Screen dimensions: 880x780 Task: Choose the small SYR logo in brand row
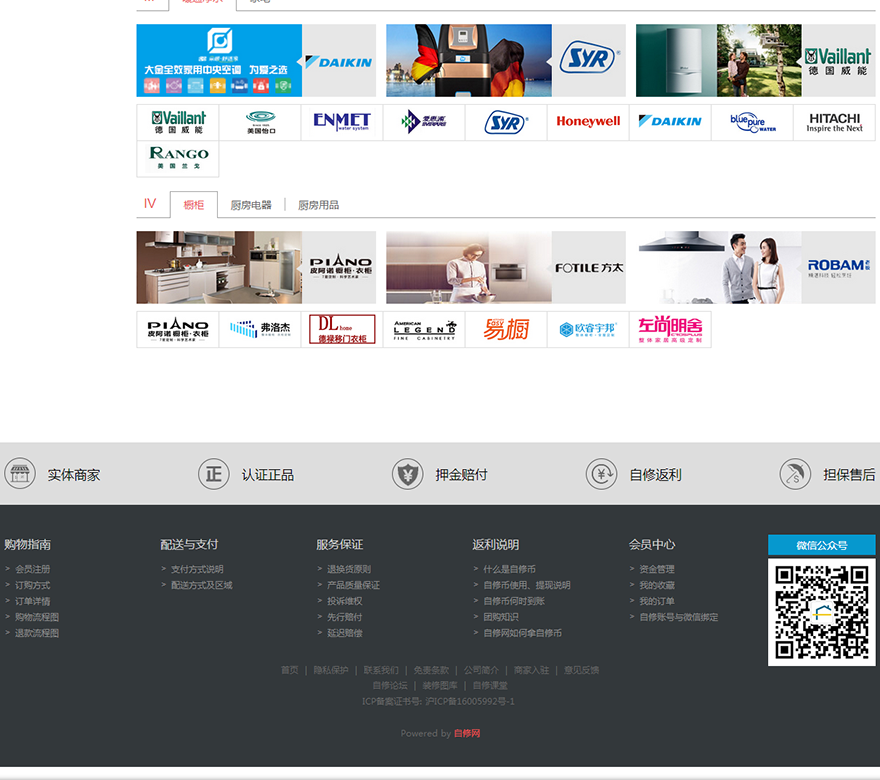pyautogui.click(x=506, y=122)
